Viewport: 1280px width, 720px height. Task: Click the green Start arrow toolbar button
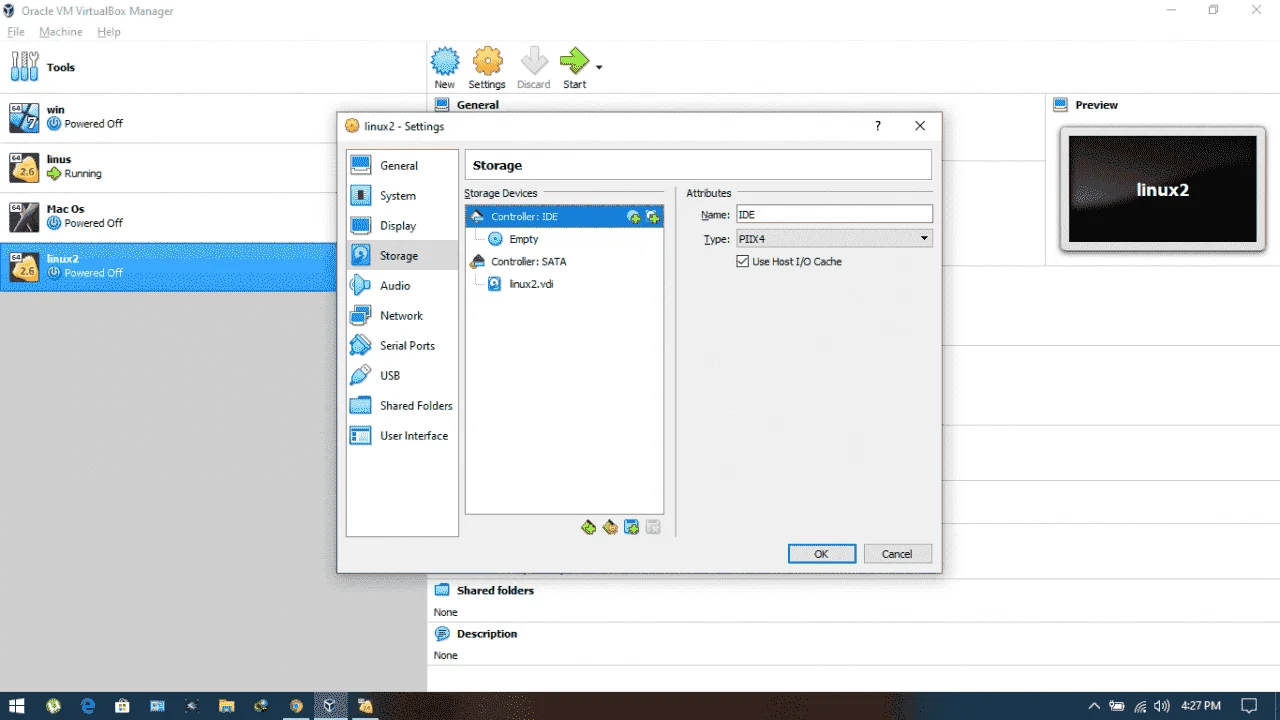point(574,68)
